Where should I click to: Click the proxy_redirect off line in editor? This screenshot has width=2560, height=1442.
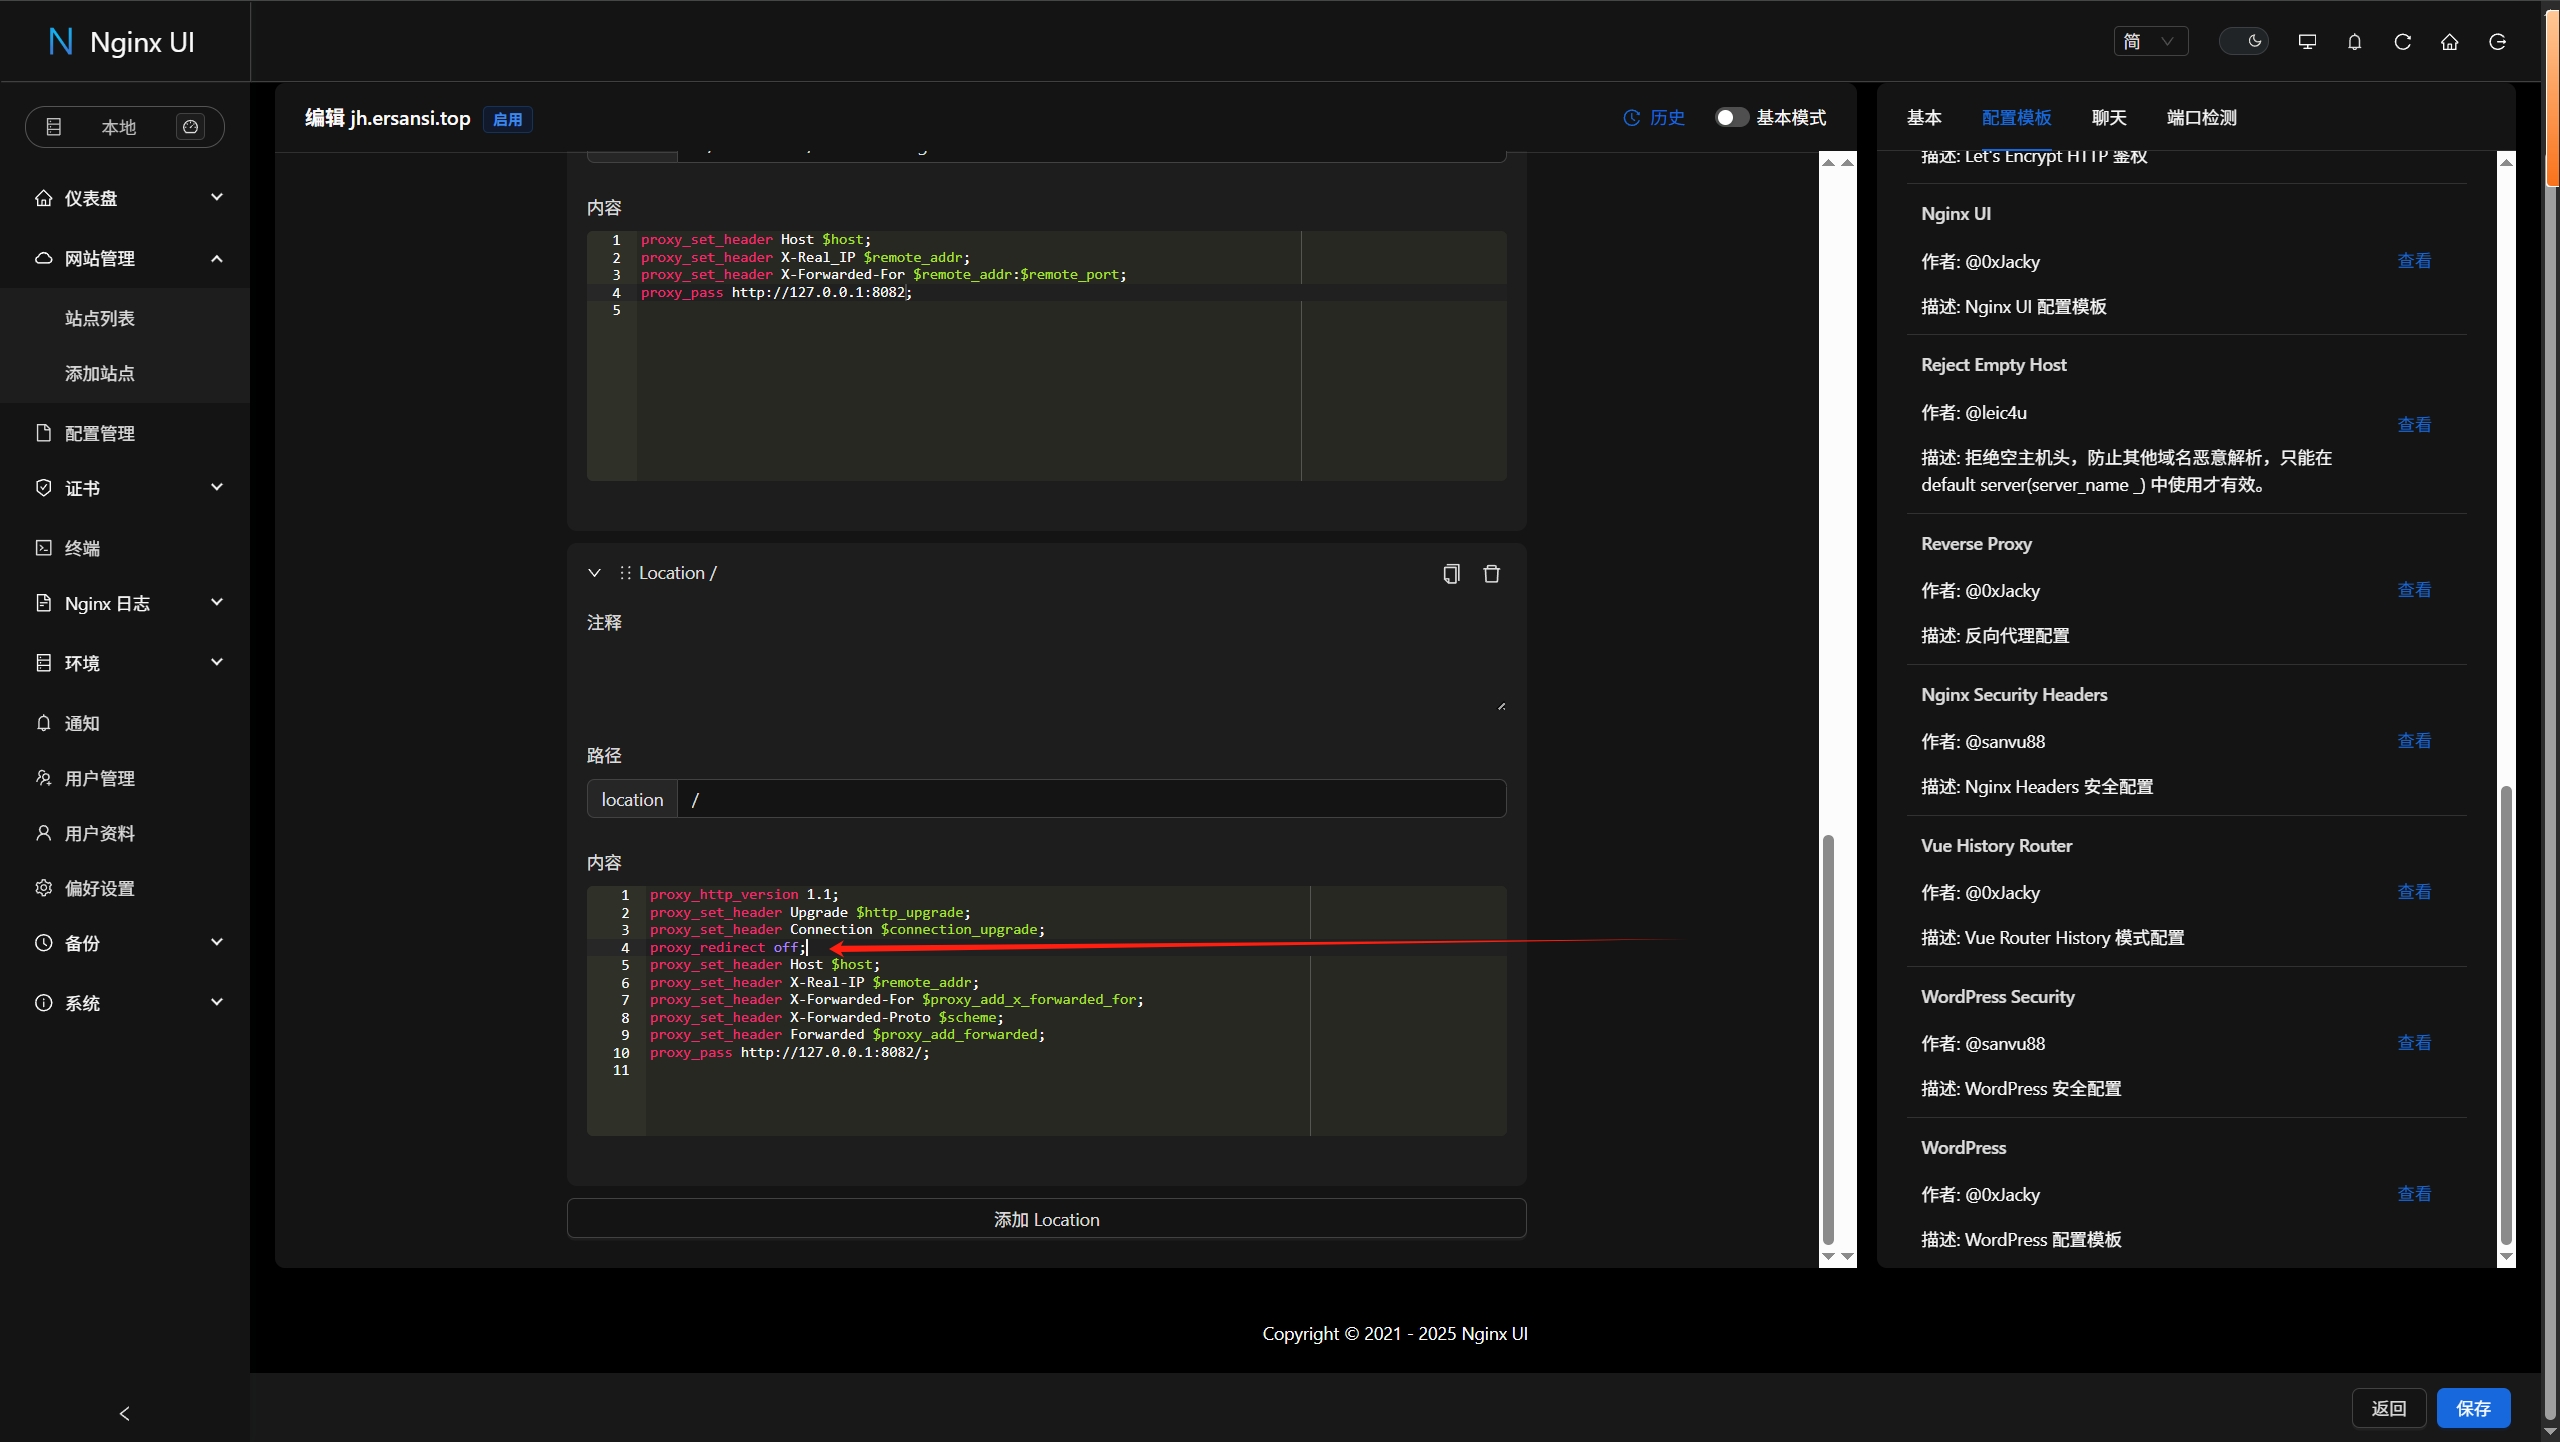click(x=727, y=947)
